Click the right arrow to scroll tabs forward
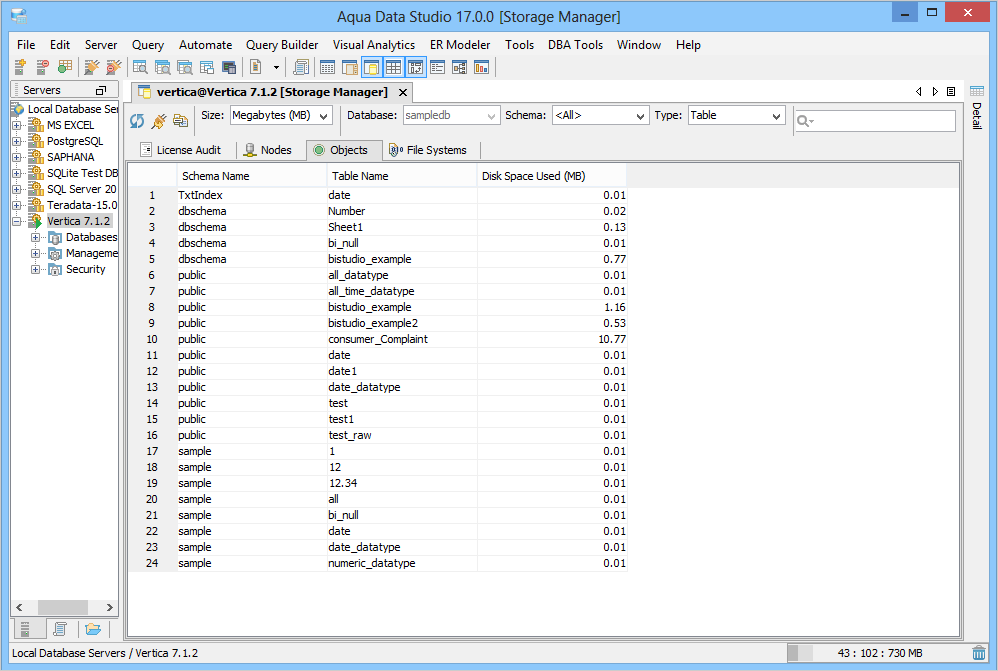Image resolution: width=998 pixels, height=671 pixels. pyautogui.click(x=935, y=92)
